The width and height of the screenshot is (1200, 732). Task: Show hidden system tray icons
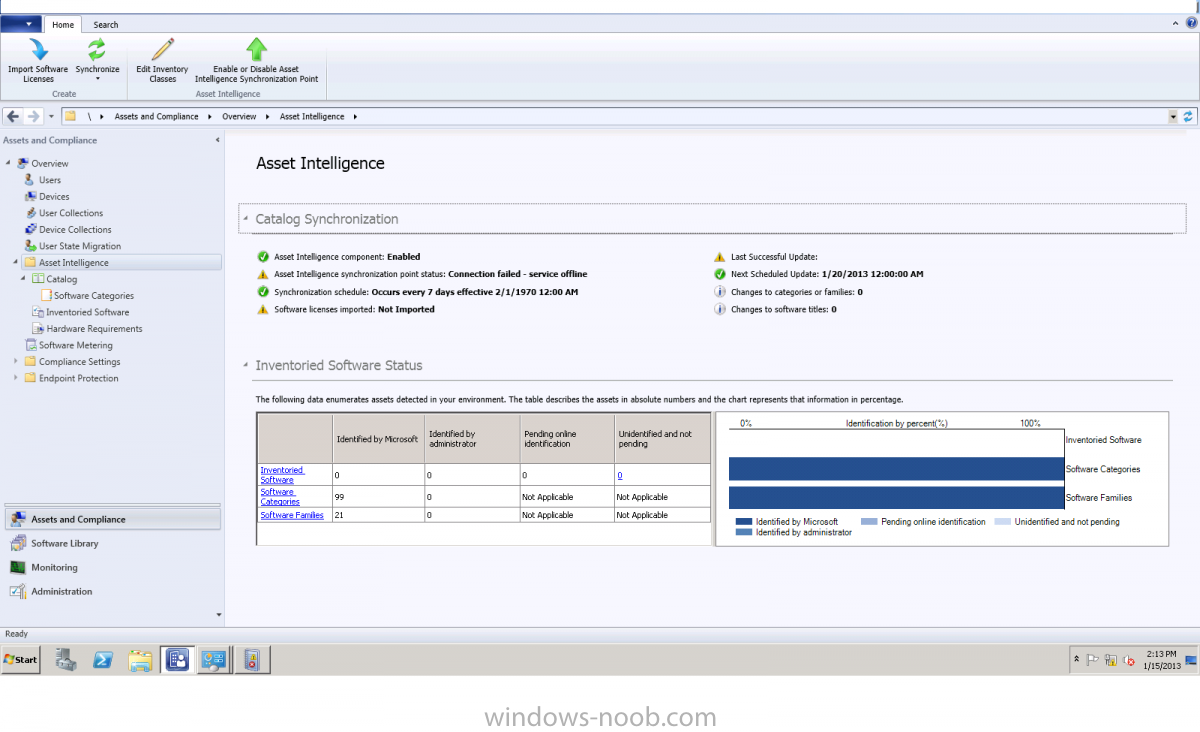point(1077,660)
